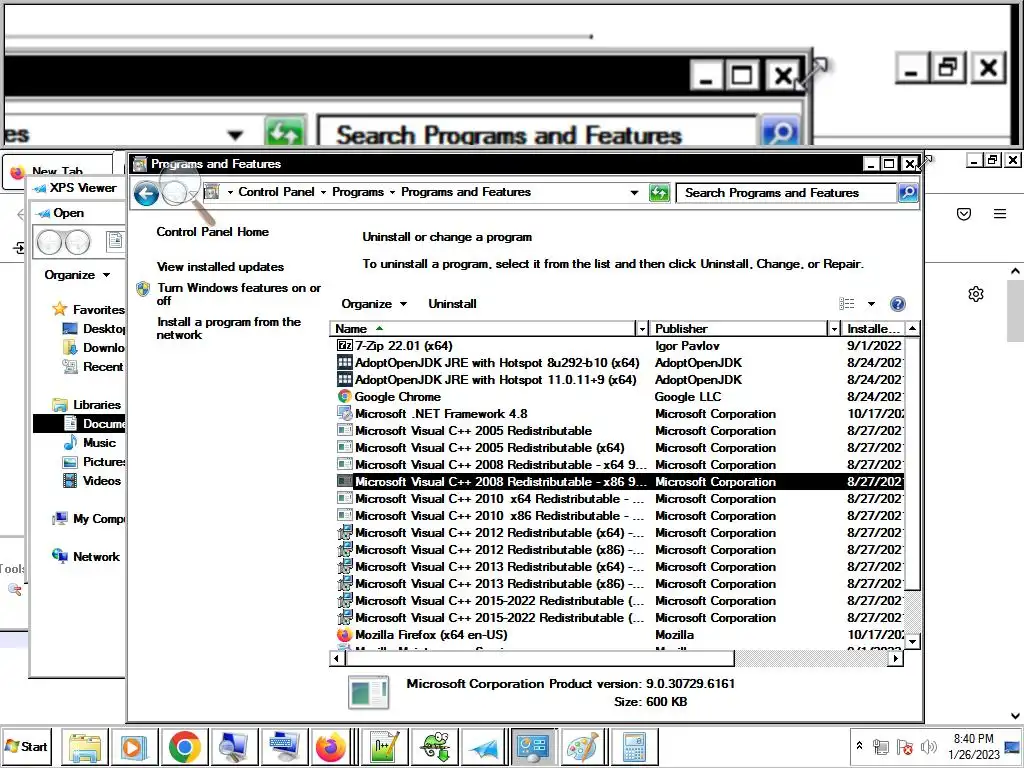Click the Start button
This screenshot has width=1024, height=768.
tap(26, 746)
